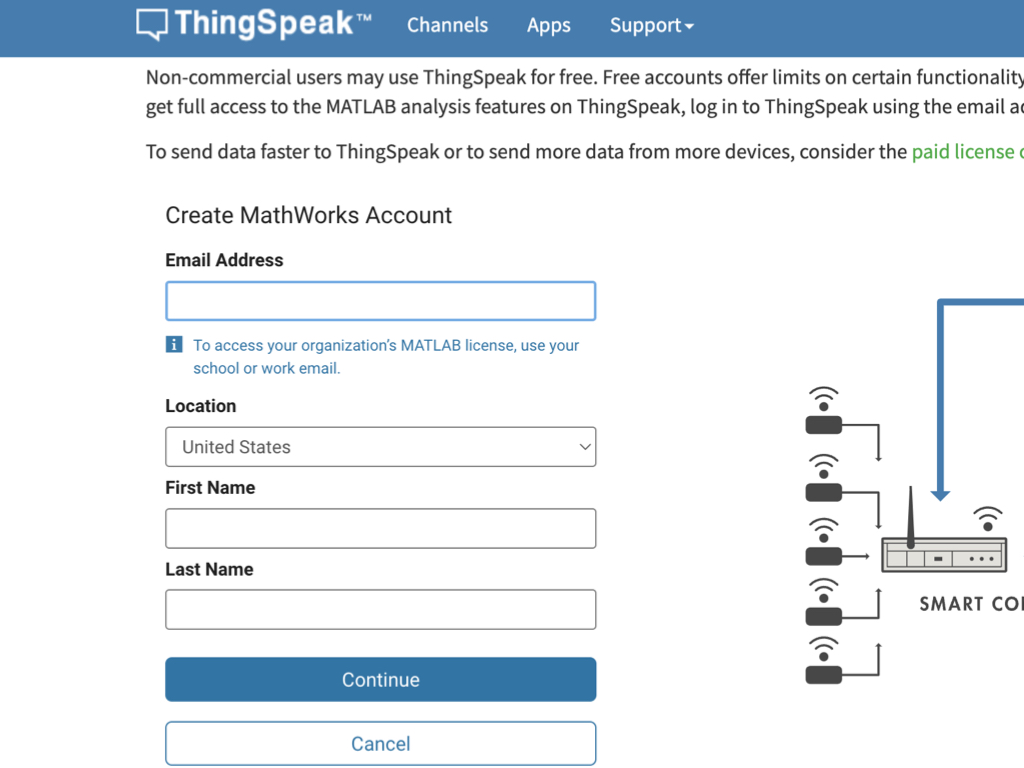Click into the Last Name field
The image size is (1024, 768).
coord(381,609)
